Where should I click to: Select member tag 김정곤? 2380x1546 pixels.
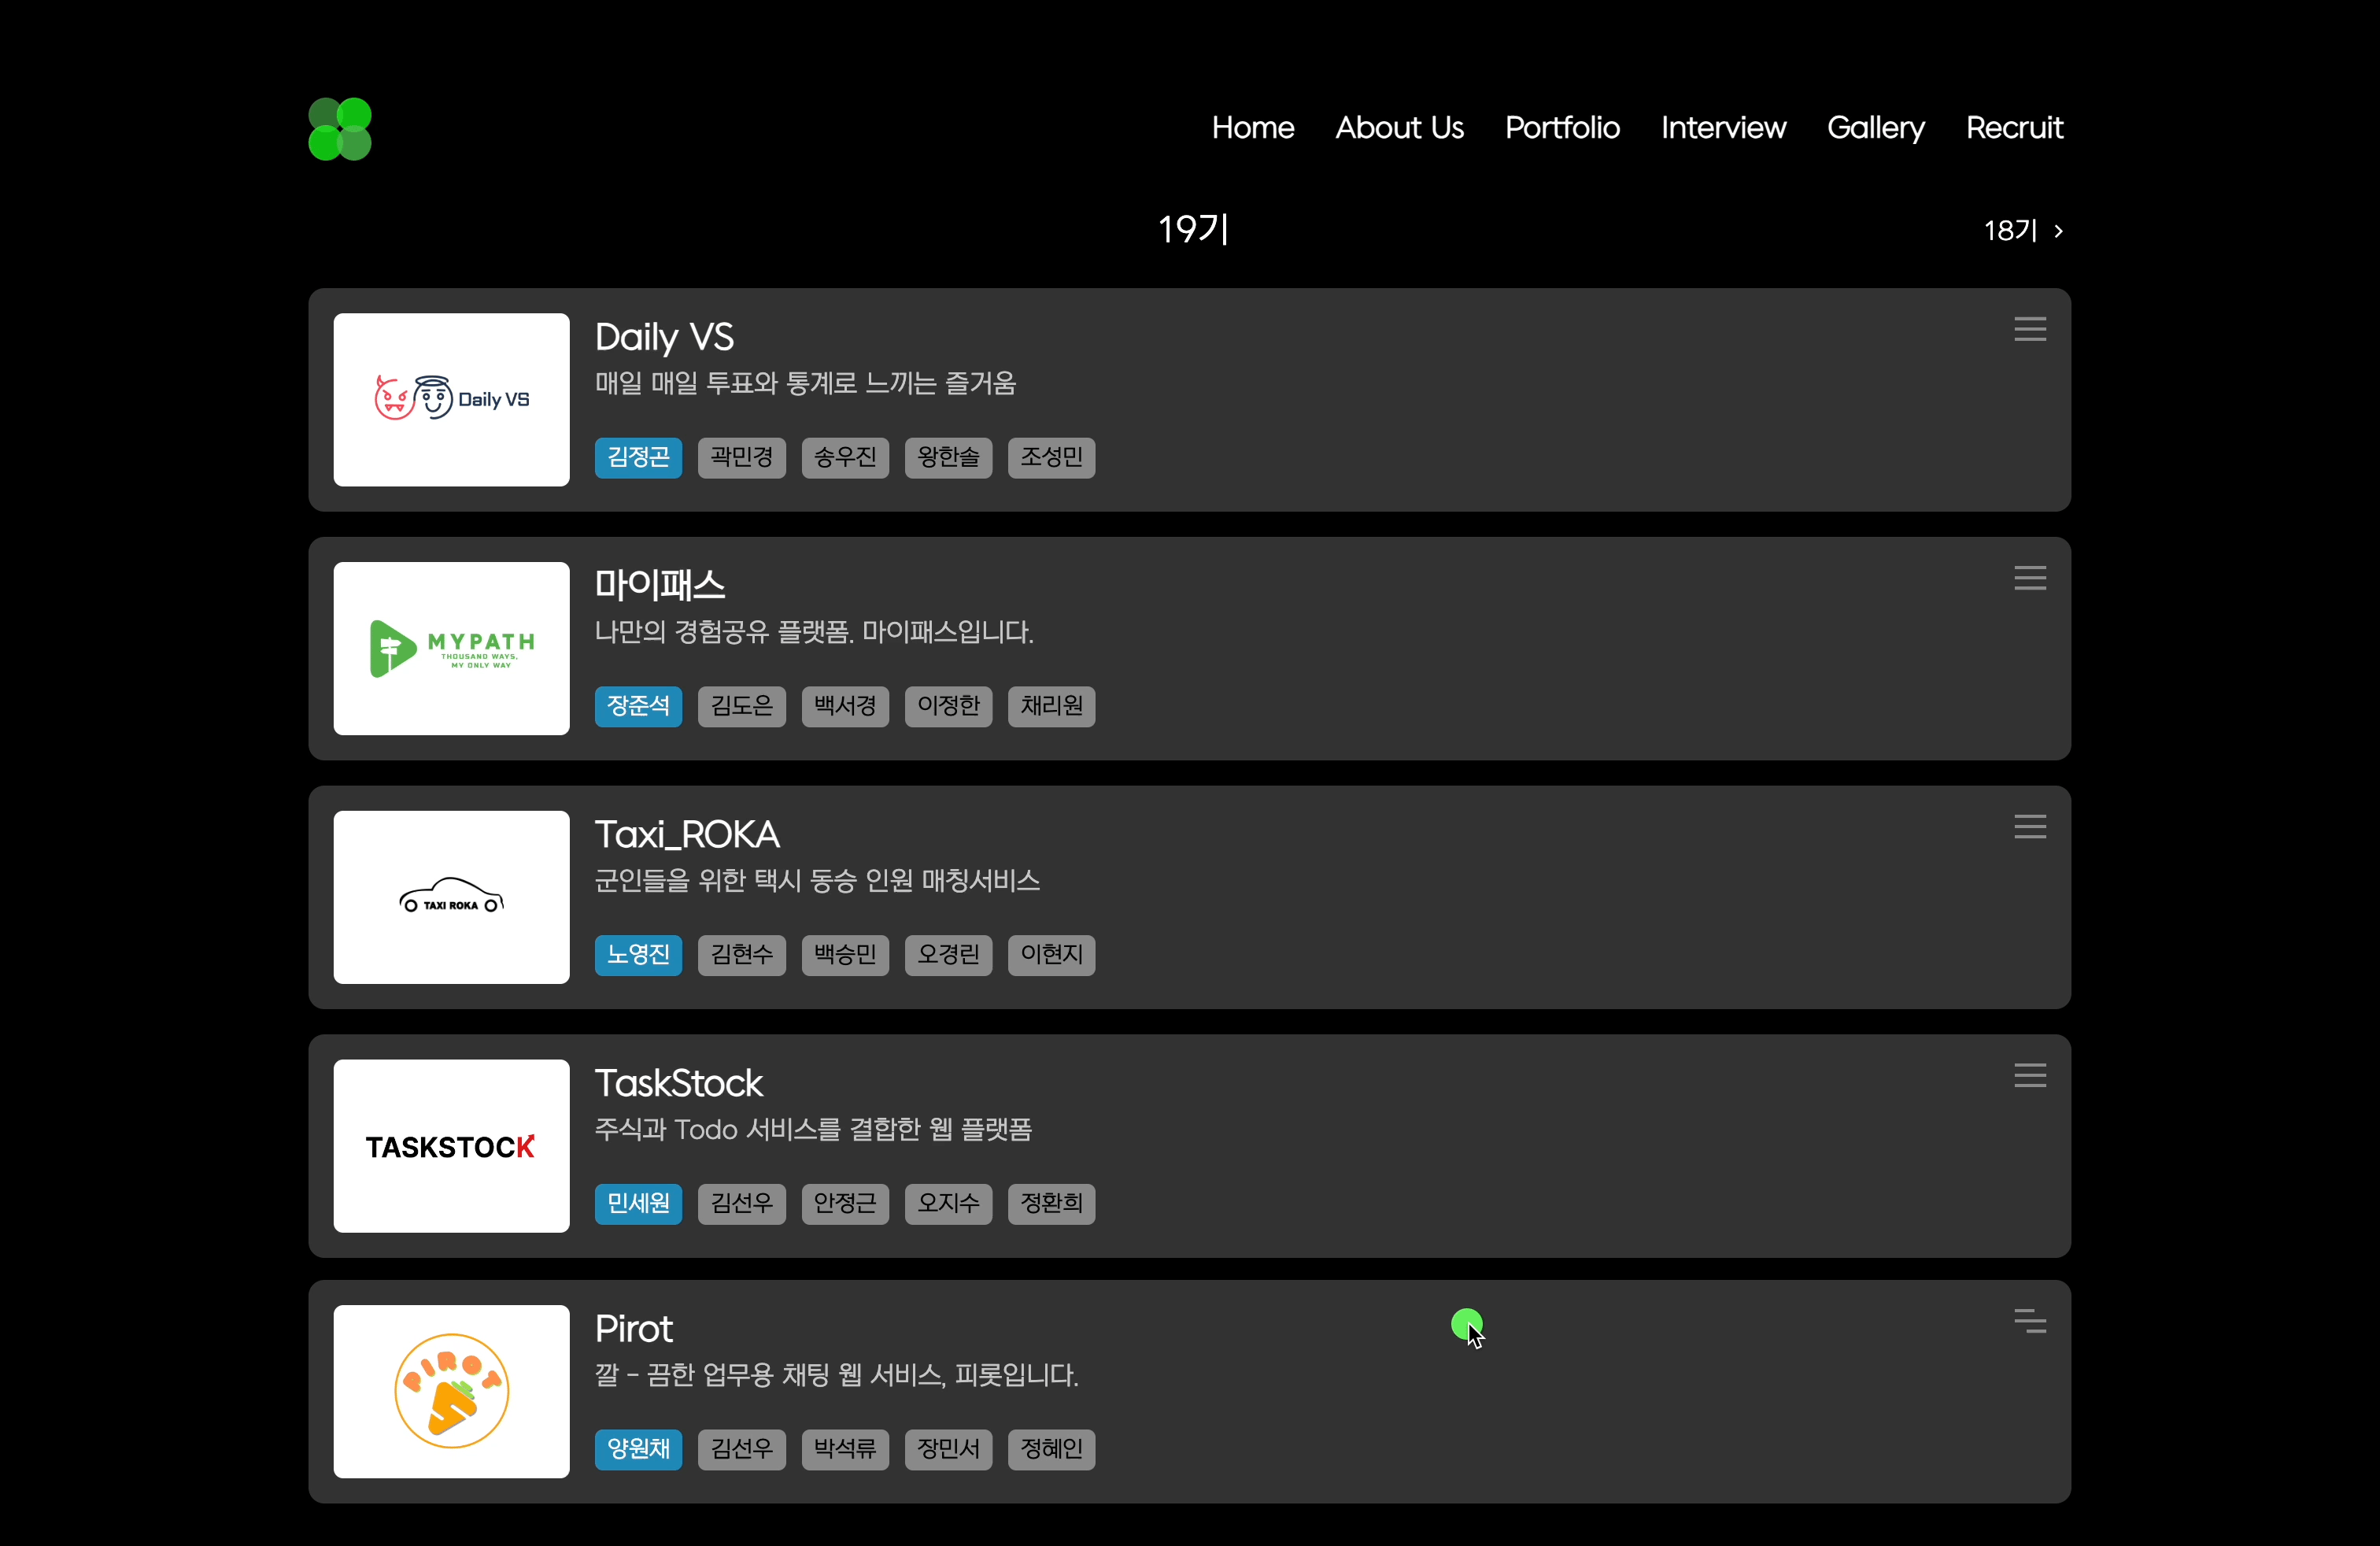(x=639, y=458)
